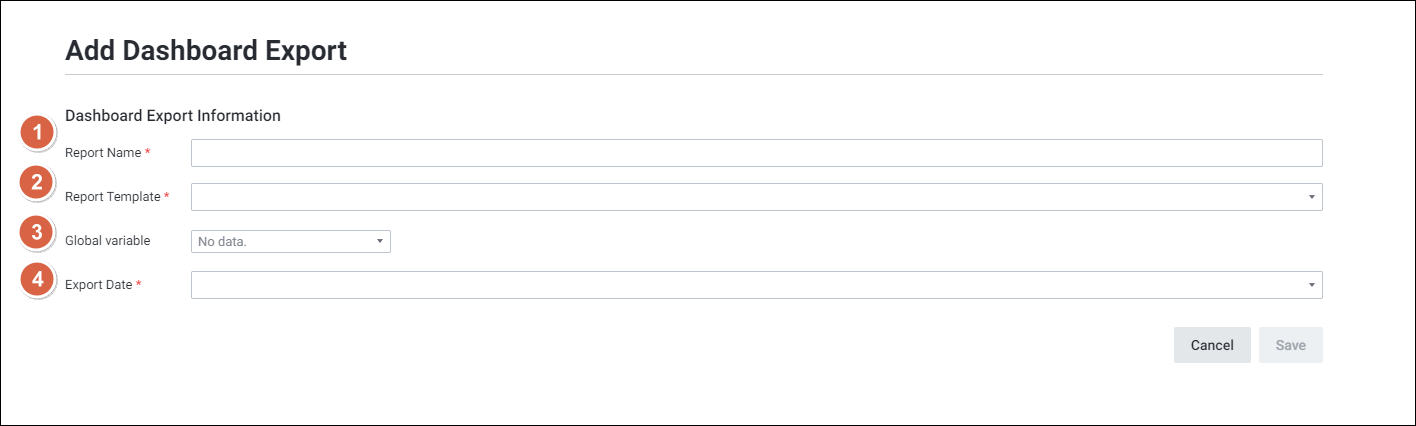Screen dimensions: 1416x426
Task: Click the Report Name label
Action: pyautogui.click(x=103, y=153)
